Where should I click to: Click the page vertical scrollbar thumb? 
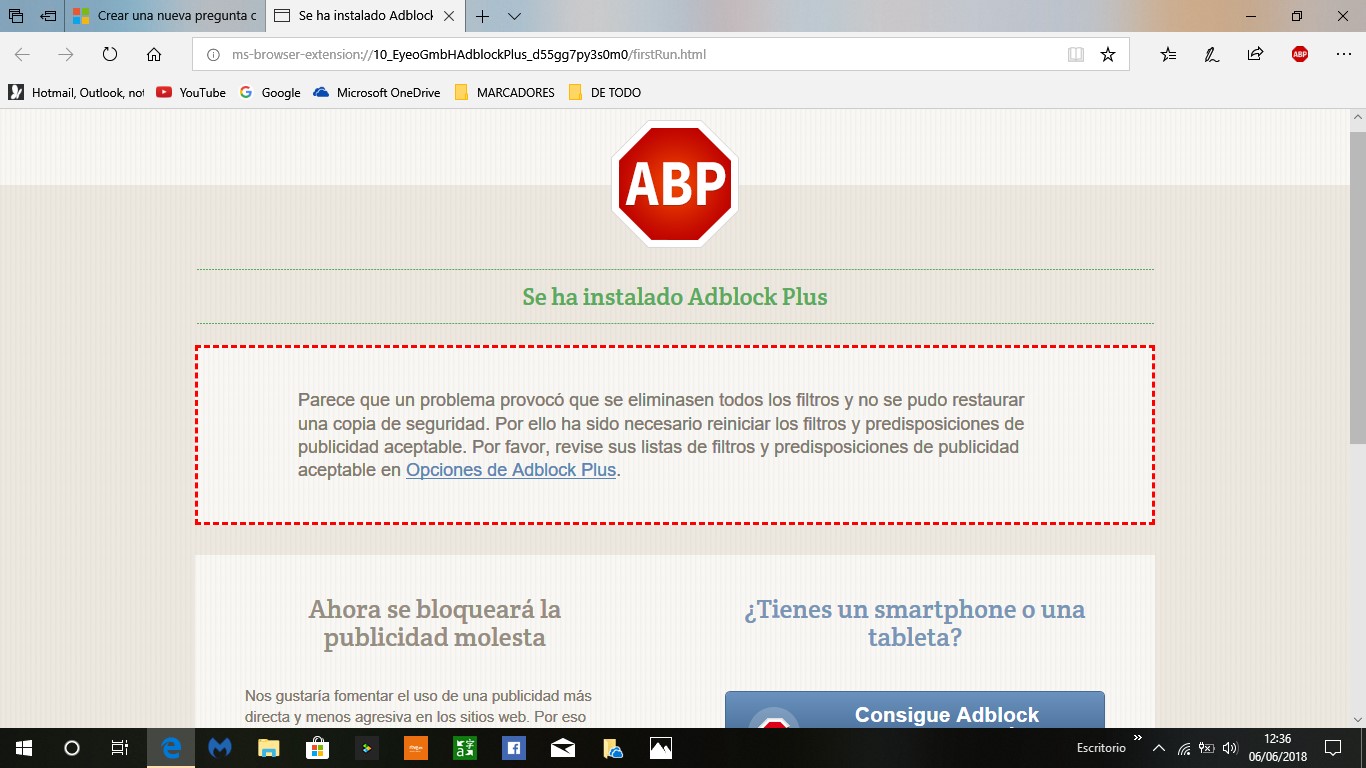pyautogui.click(x=1357, y=287)
